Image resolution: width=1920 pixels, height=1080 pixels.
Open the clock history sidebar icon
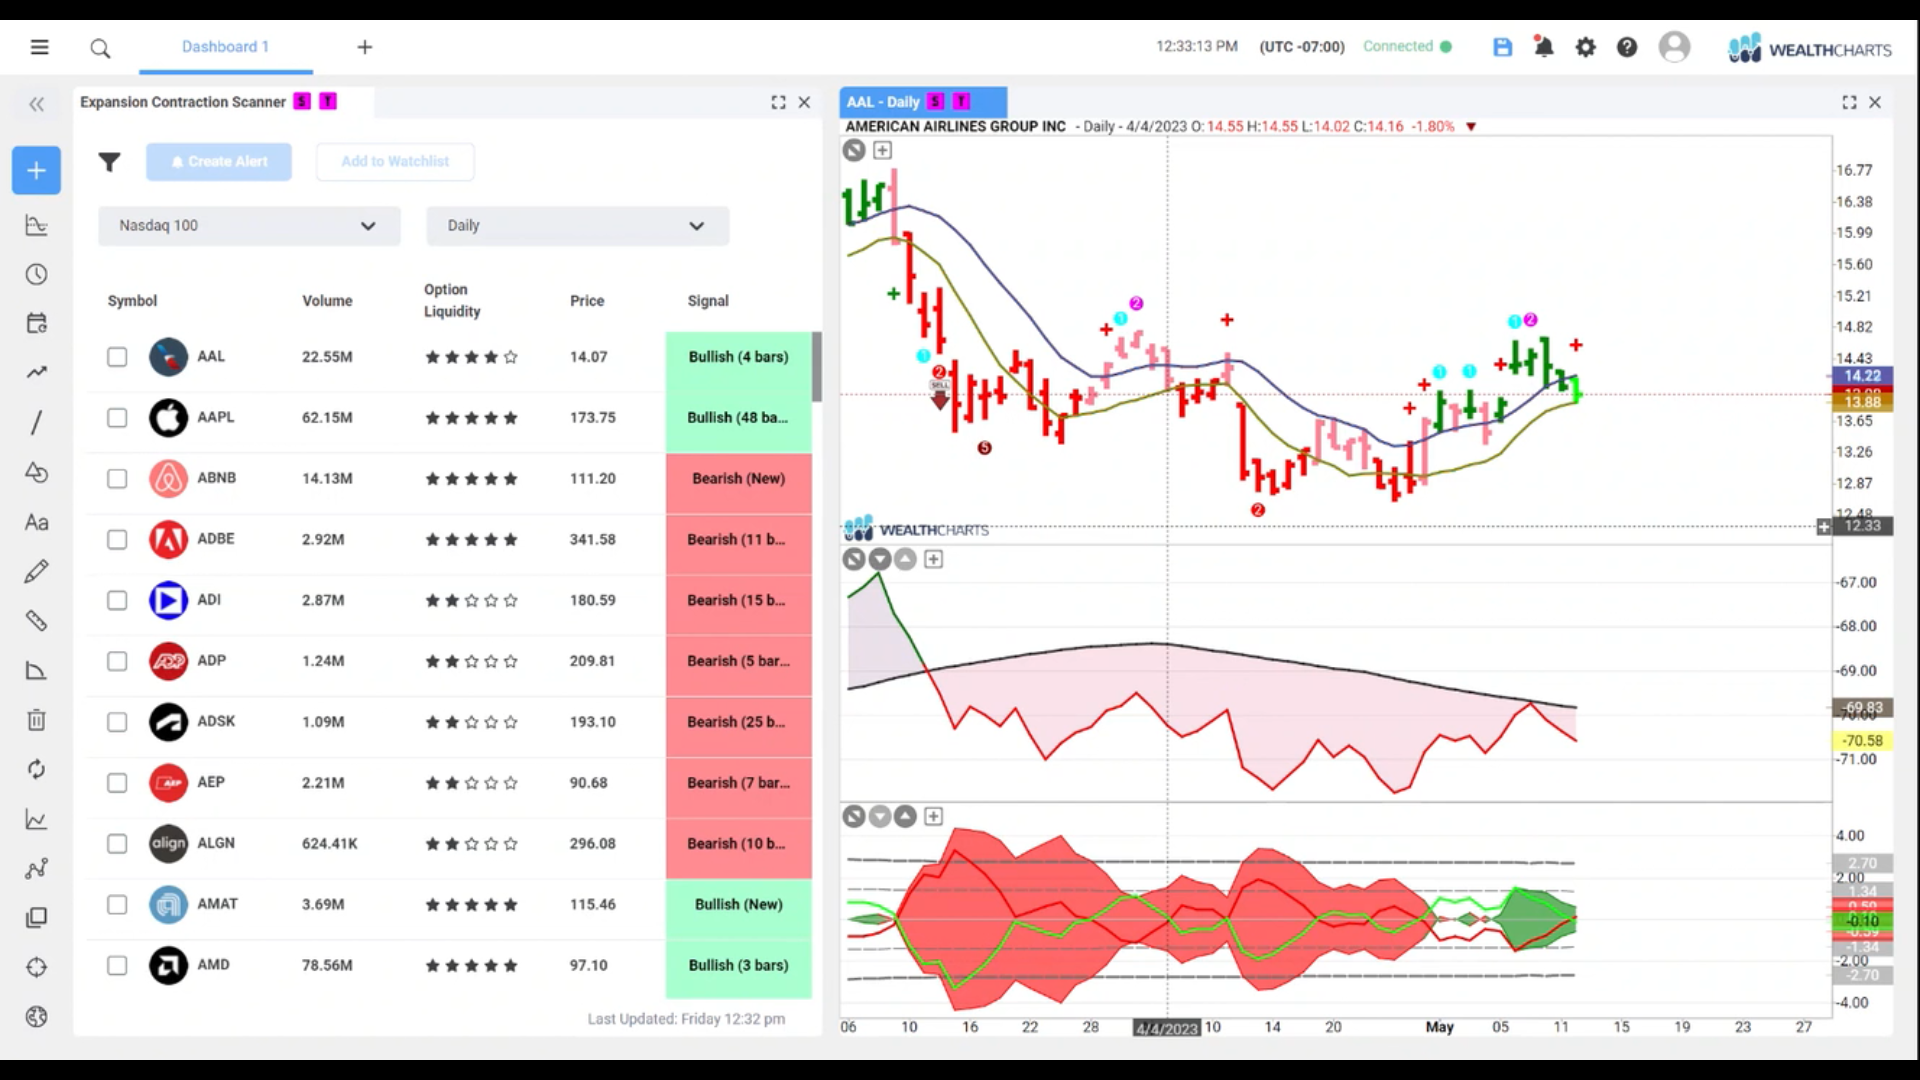36,274
